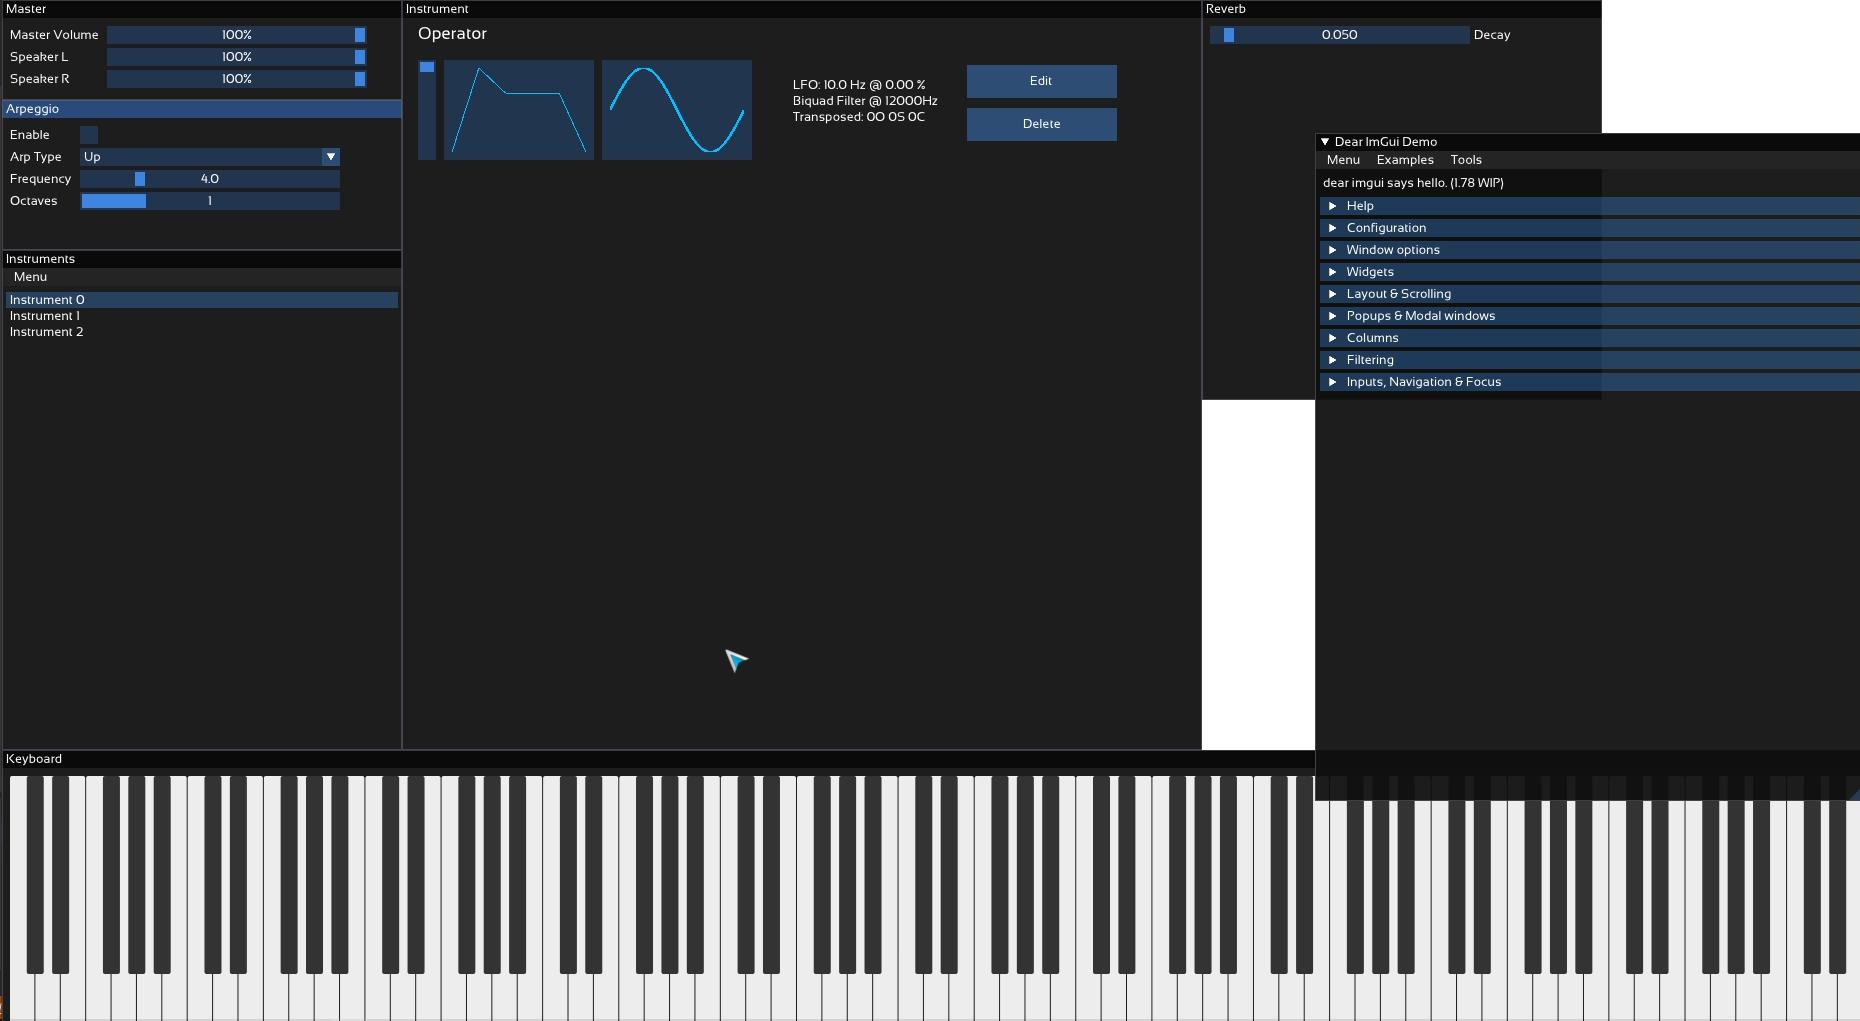
Task: Open the Examples menu in ImGui Demo
Action: tap(1404, 160)
